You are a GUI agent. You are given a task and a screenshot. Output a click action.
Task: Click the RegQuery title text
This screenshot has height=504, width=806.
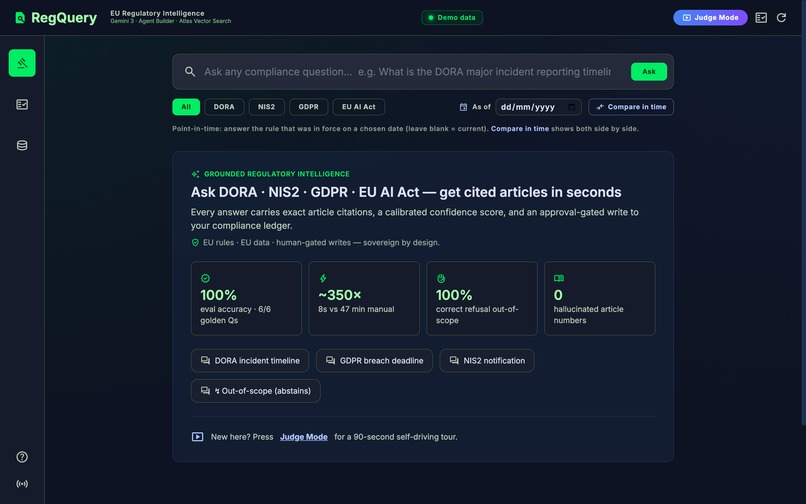click(64, 18)
